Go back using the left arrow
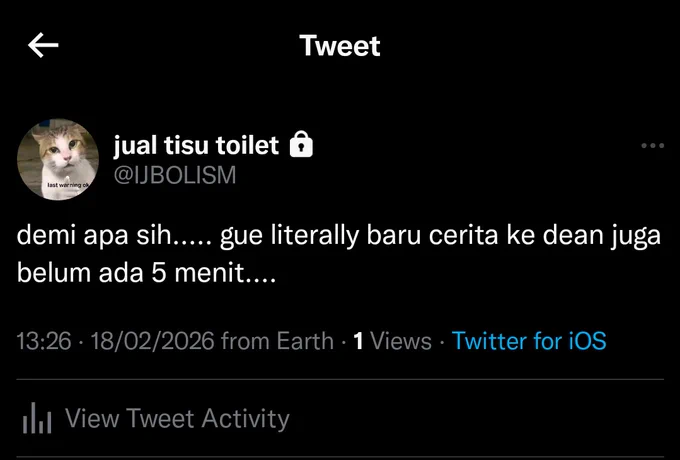 click(x=43, y=45)
